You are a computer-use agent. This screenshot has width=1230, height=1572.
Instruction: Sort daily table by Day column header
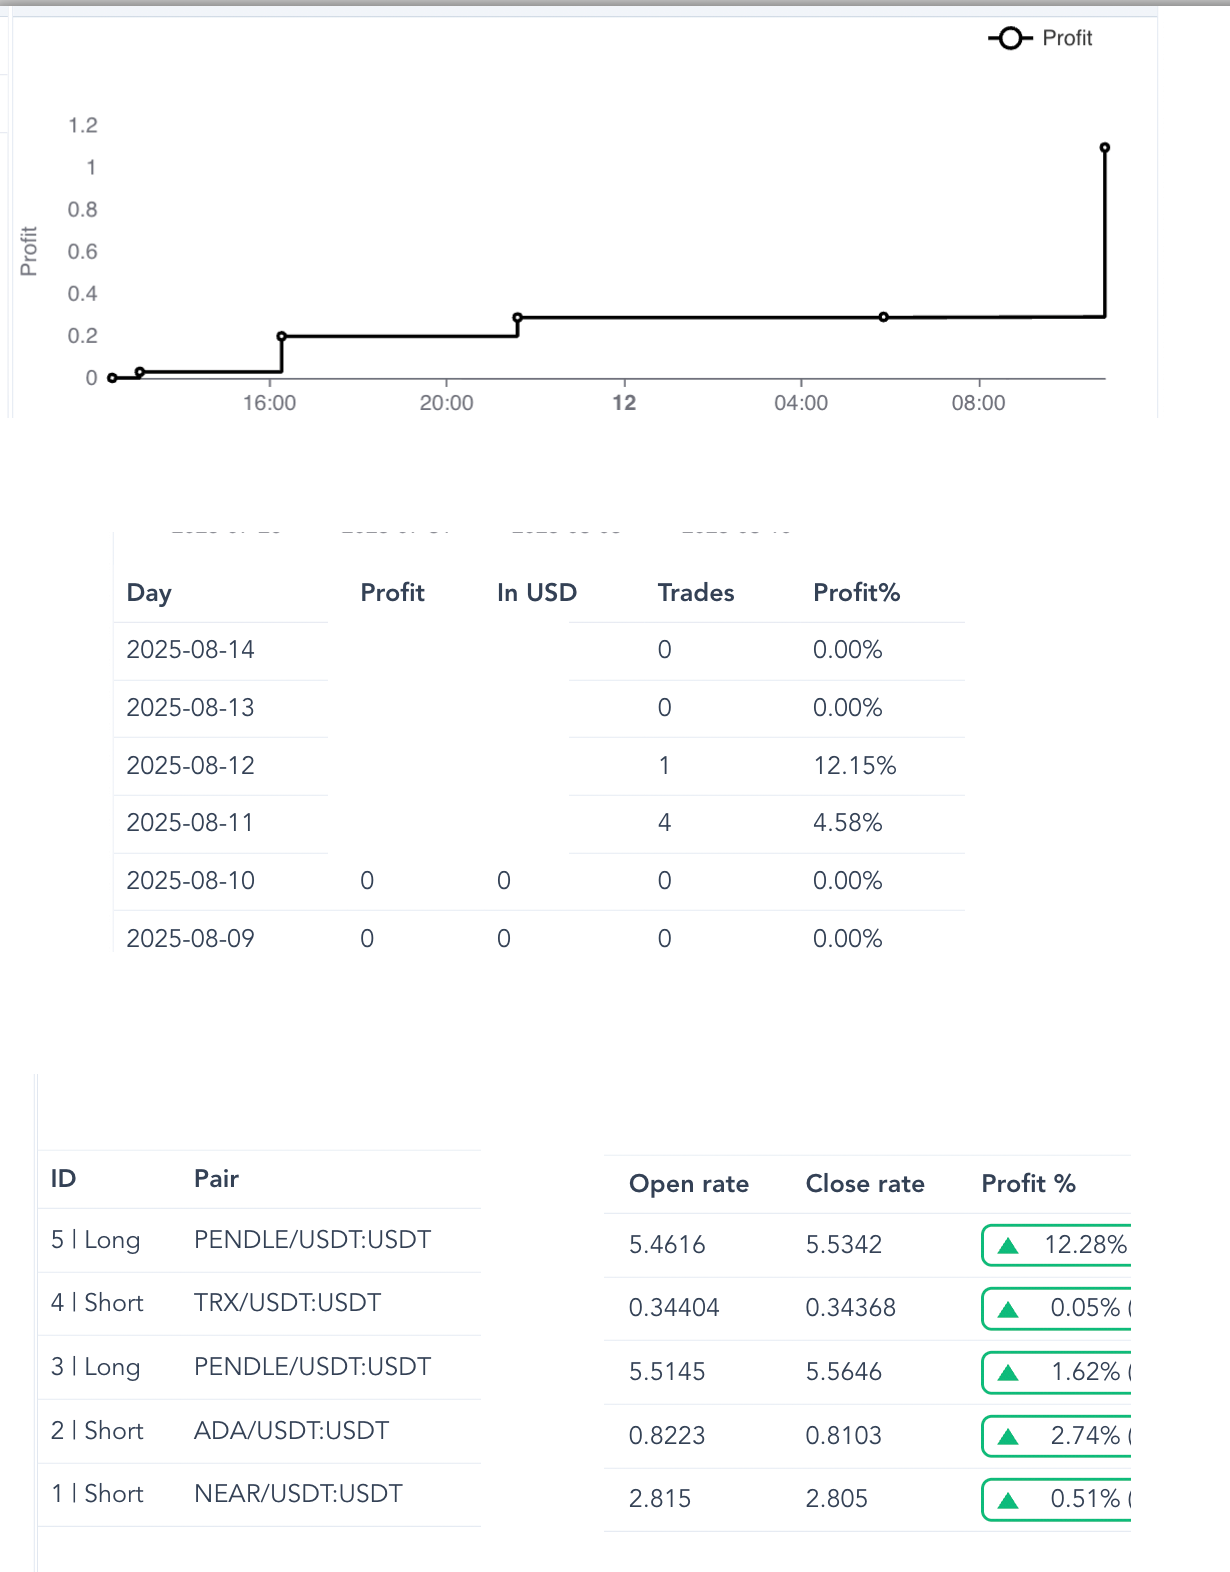(149, 593)
